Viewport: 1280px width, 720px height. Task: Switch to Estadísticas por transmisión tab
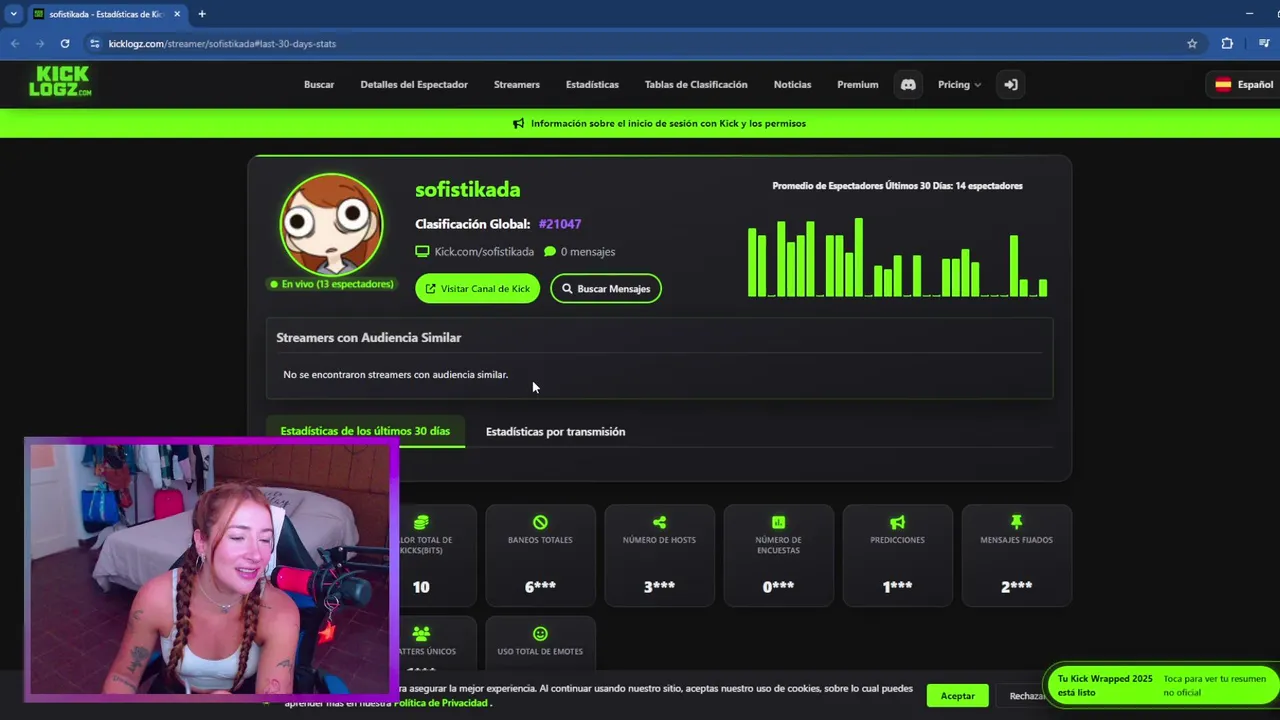click(x=555, y=432)
